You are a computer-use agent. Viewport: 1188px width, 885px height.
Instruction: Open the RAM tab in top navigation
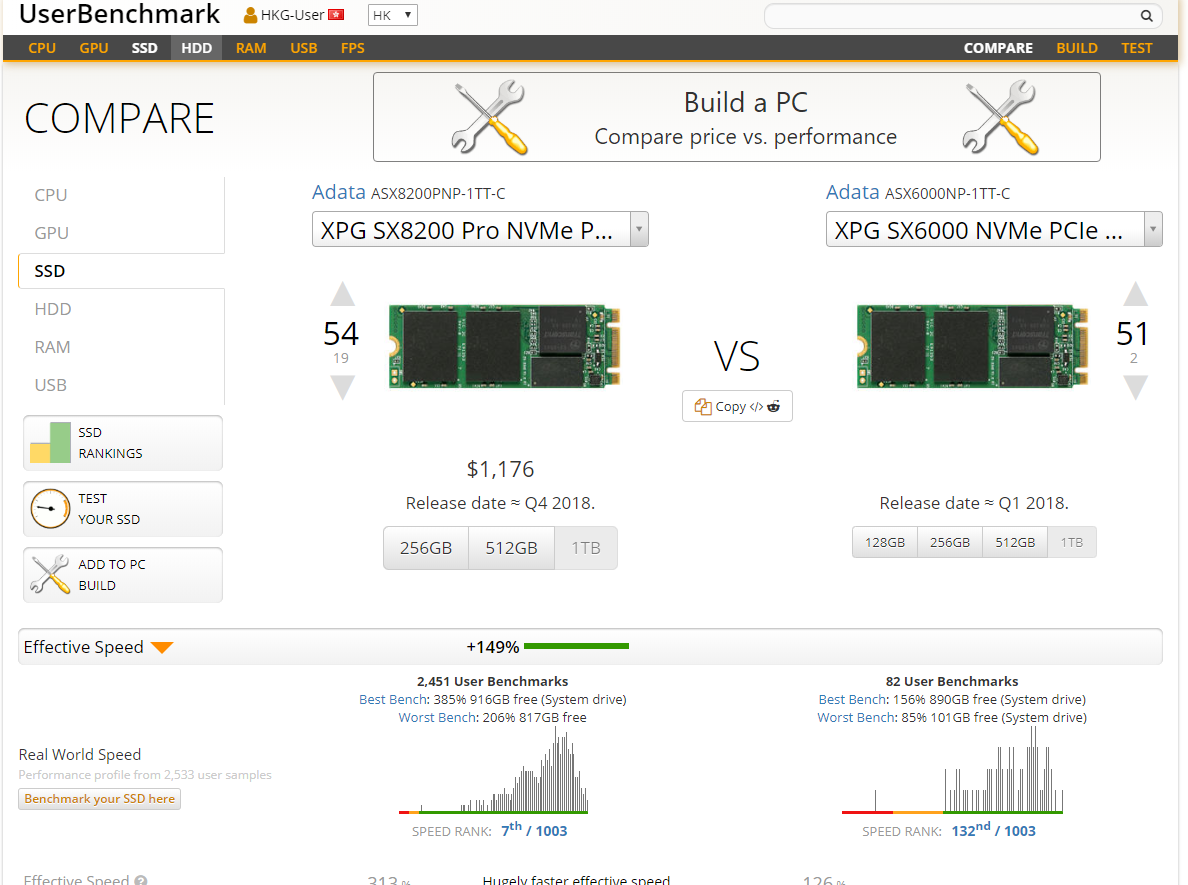tap(251, 48)
